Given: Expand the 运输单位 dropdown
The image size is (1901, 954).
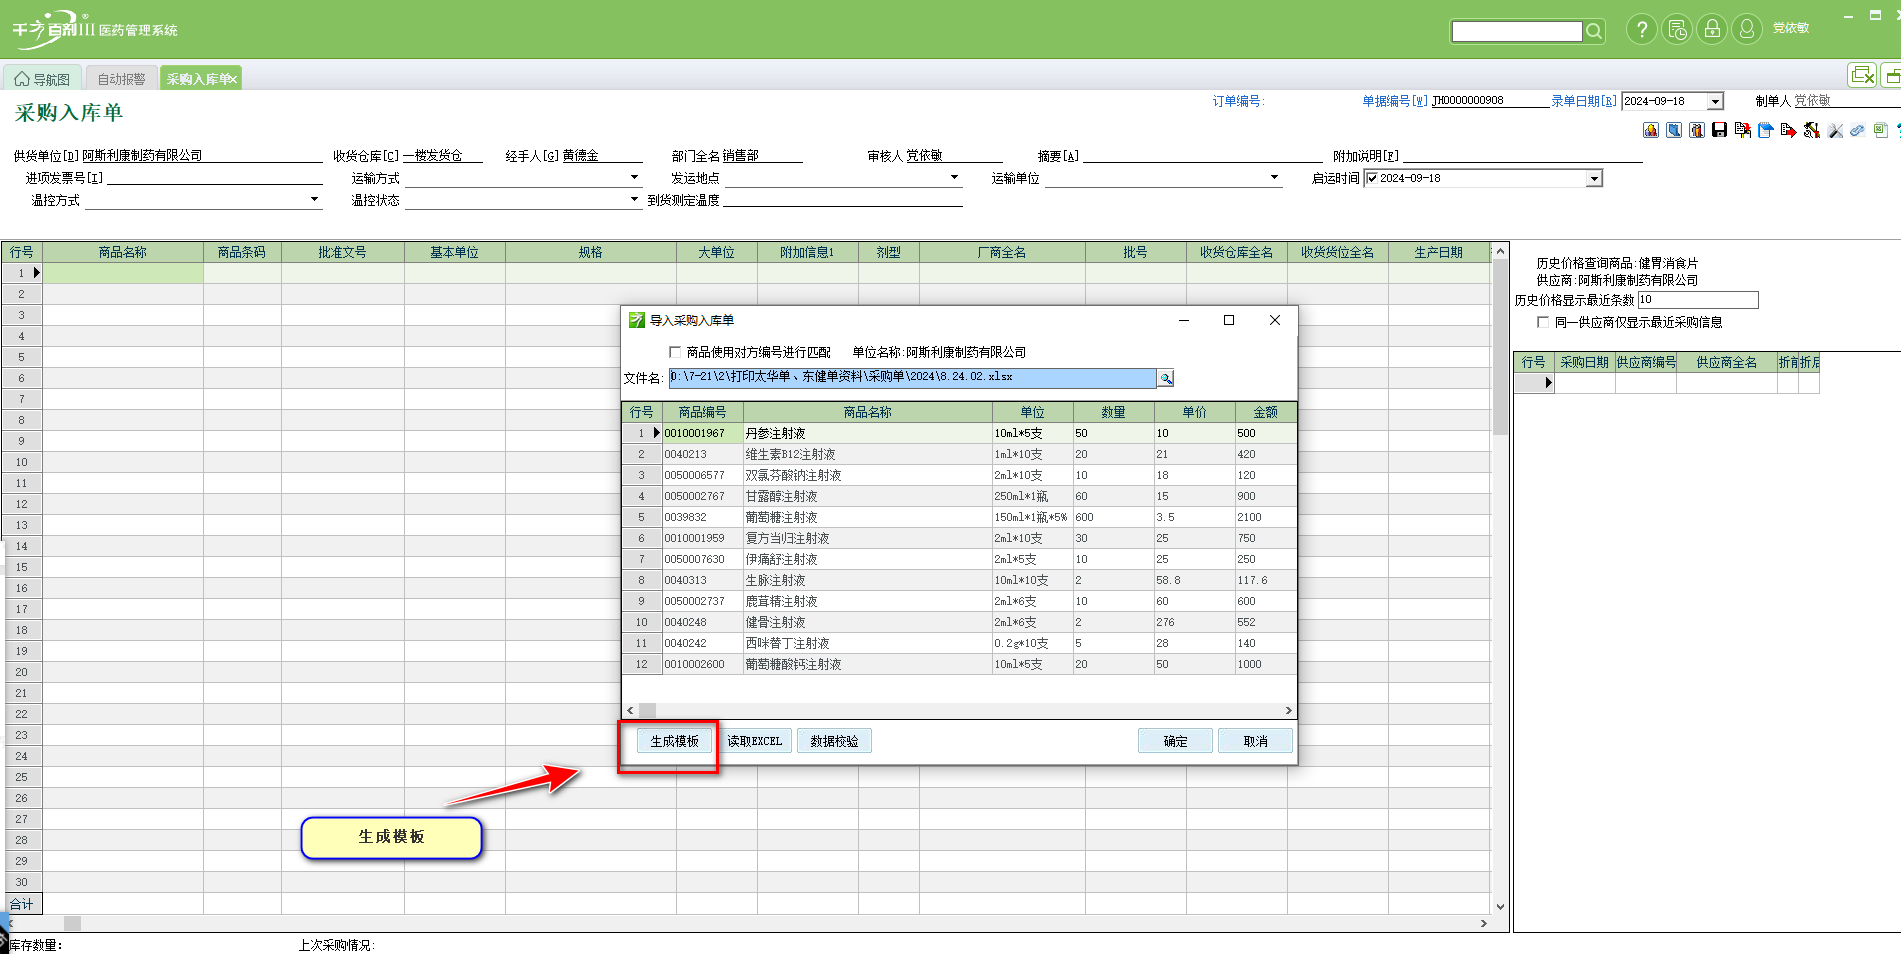Looking at the screenshot, I should point(1274,178).
